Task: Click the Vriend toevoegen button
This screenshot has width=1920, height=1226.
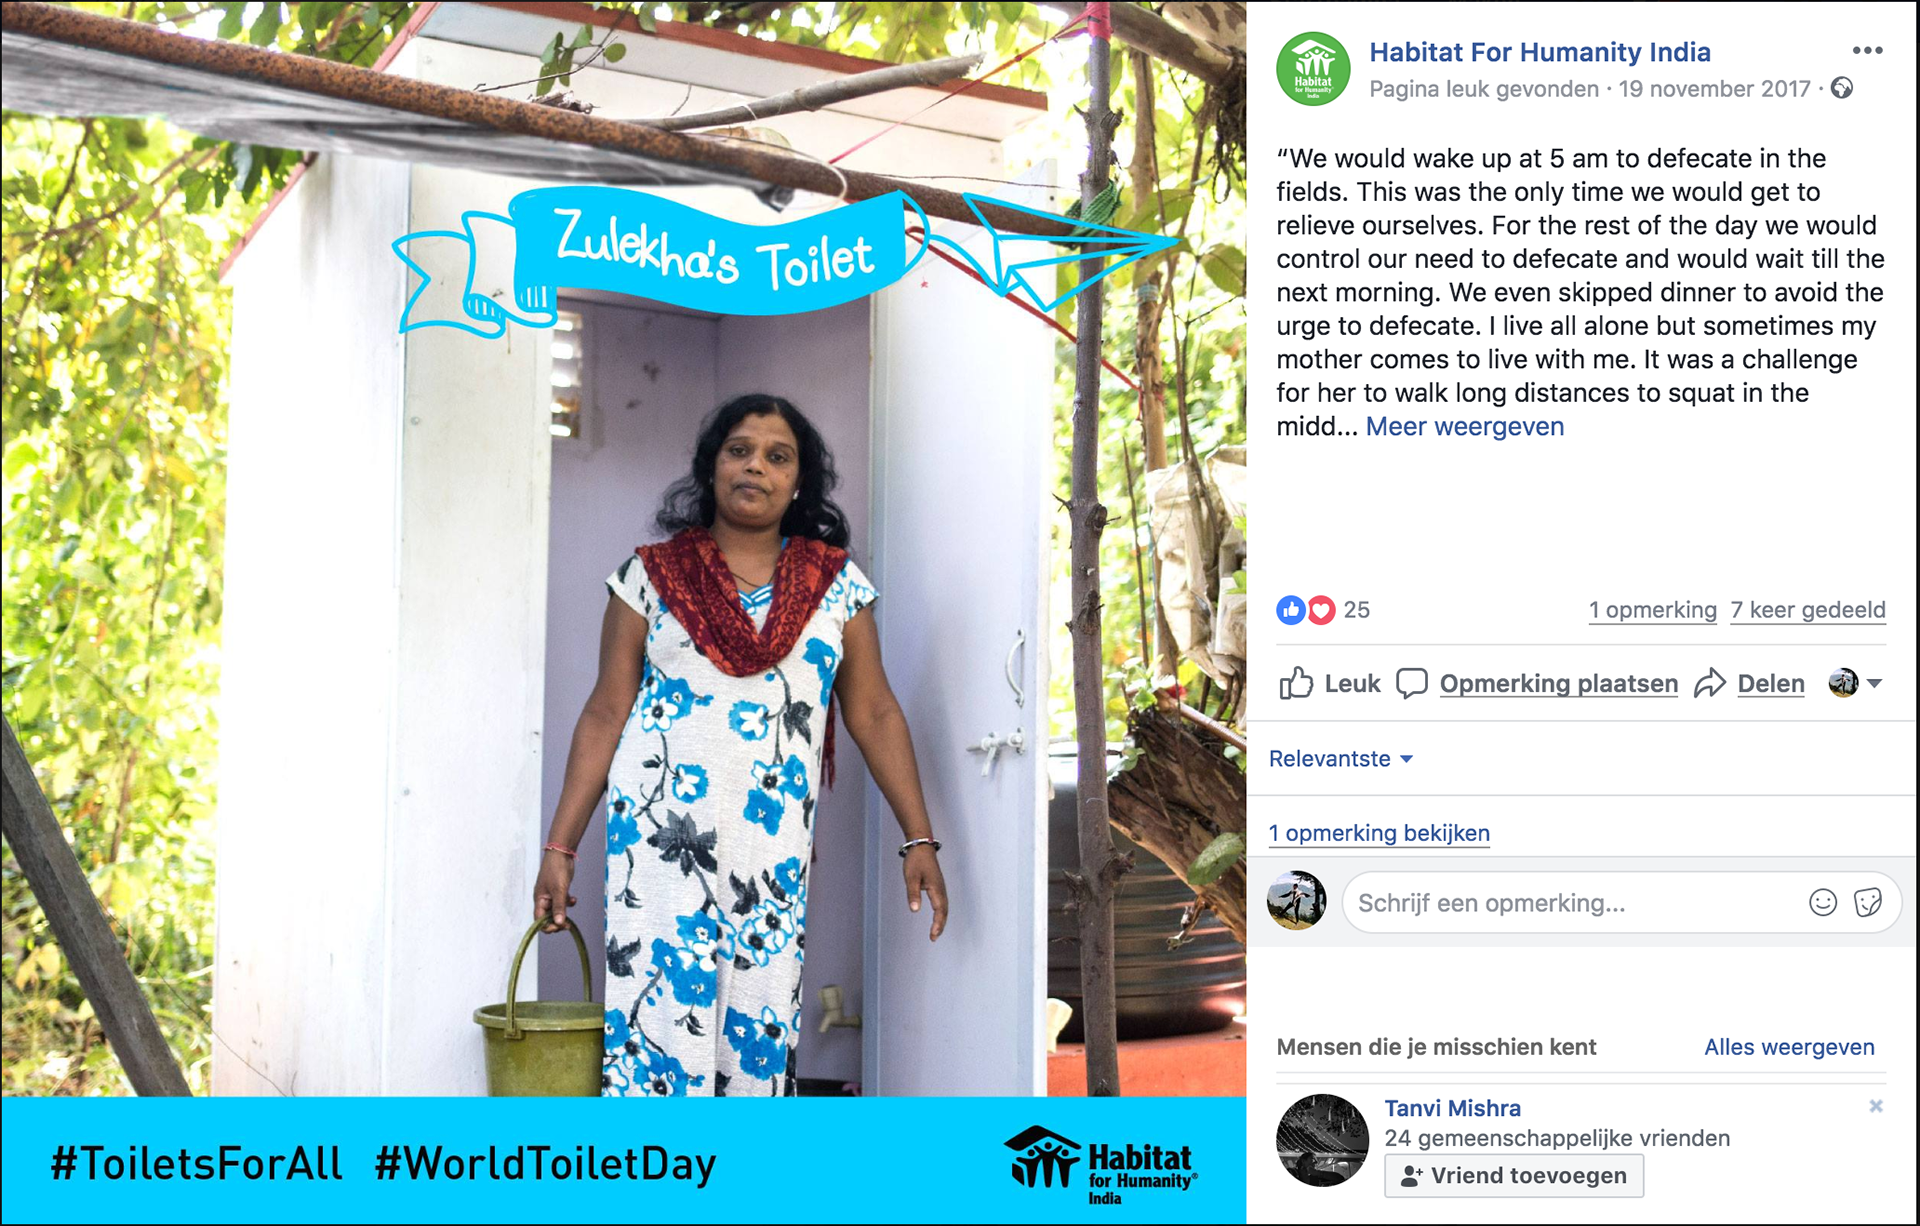Action: (1514, 1176)
